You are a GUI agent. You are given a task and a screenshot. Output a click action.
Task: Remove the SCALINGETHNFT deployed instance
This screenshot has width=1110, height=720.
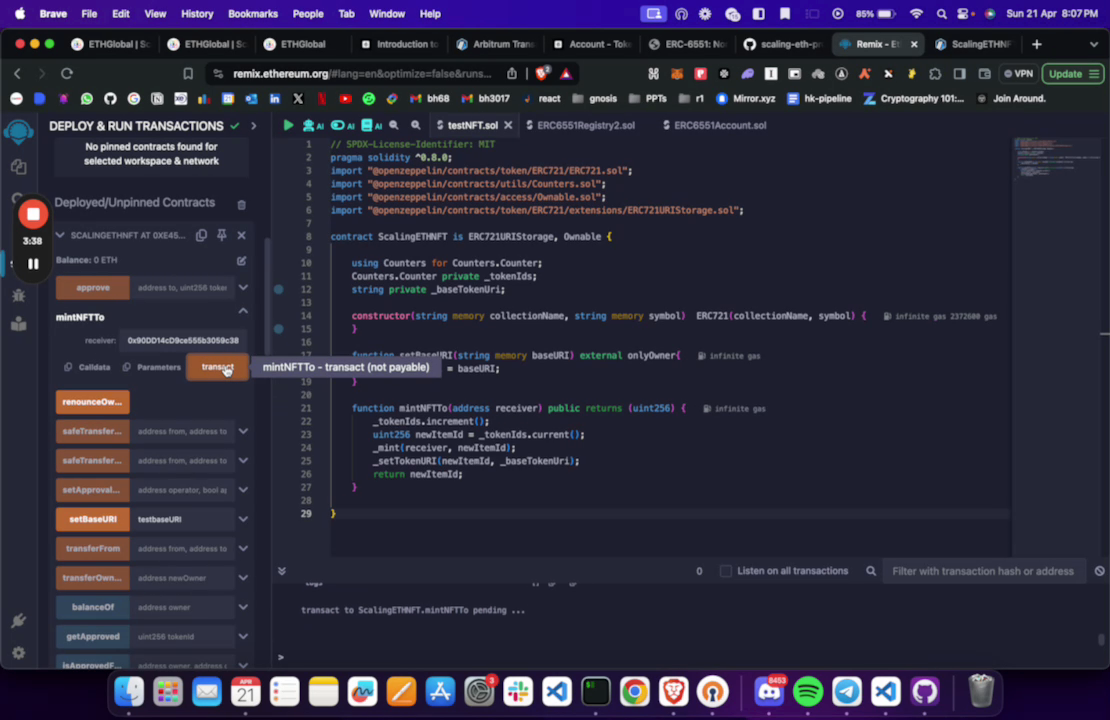[x=241, y=235]
